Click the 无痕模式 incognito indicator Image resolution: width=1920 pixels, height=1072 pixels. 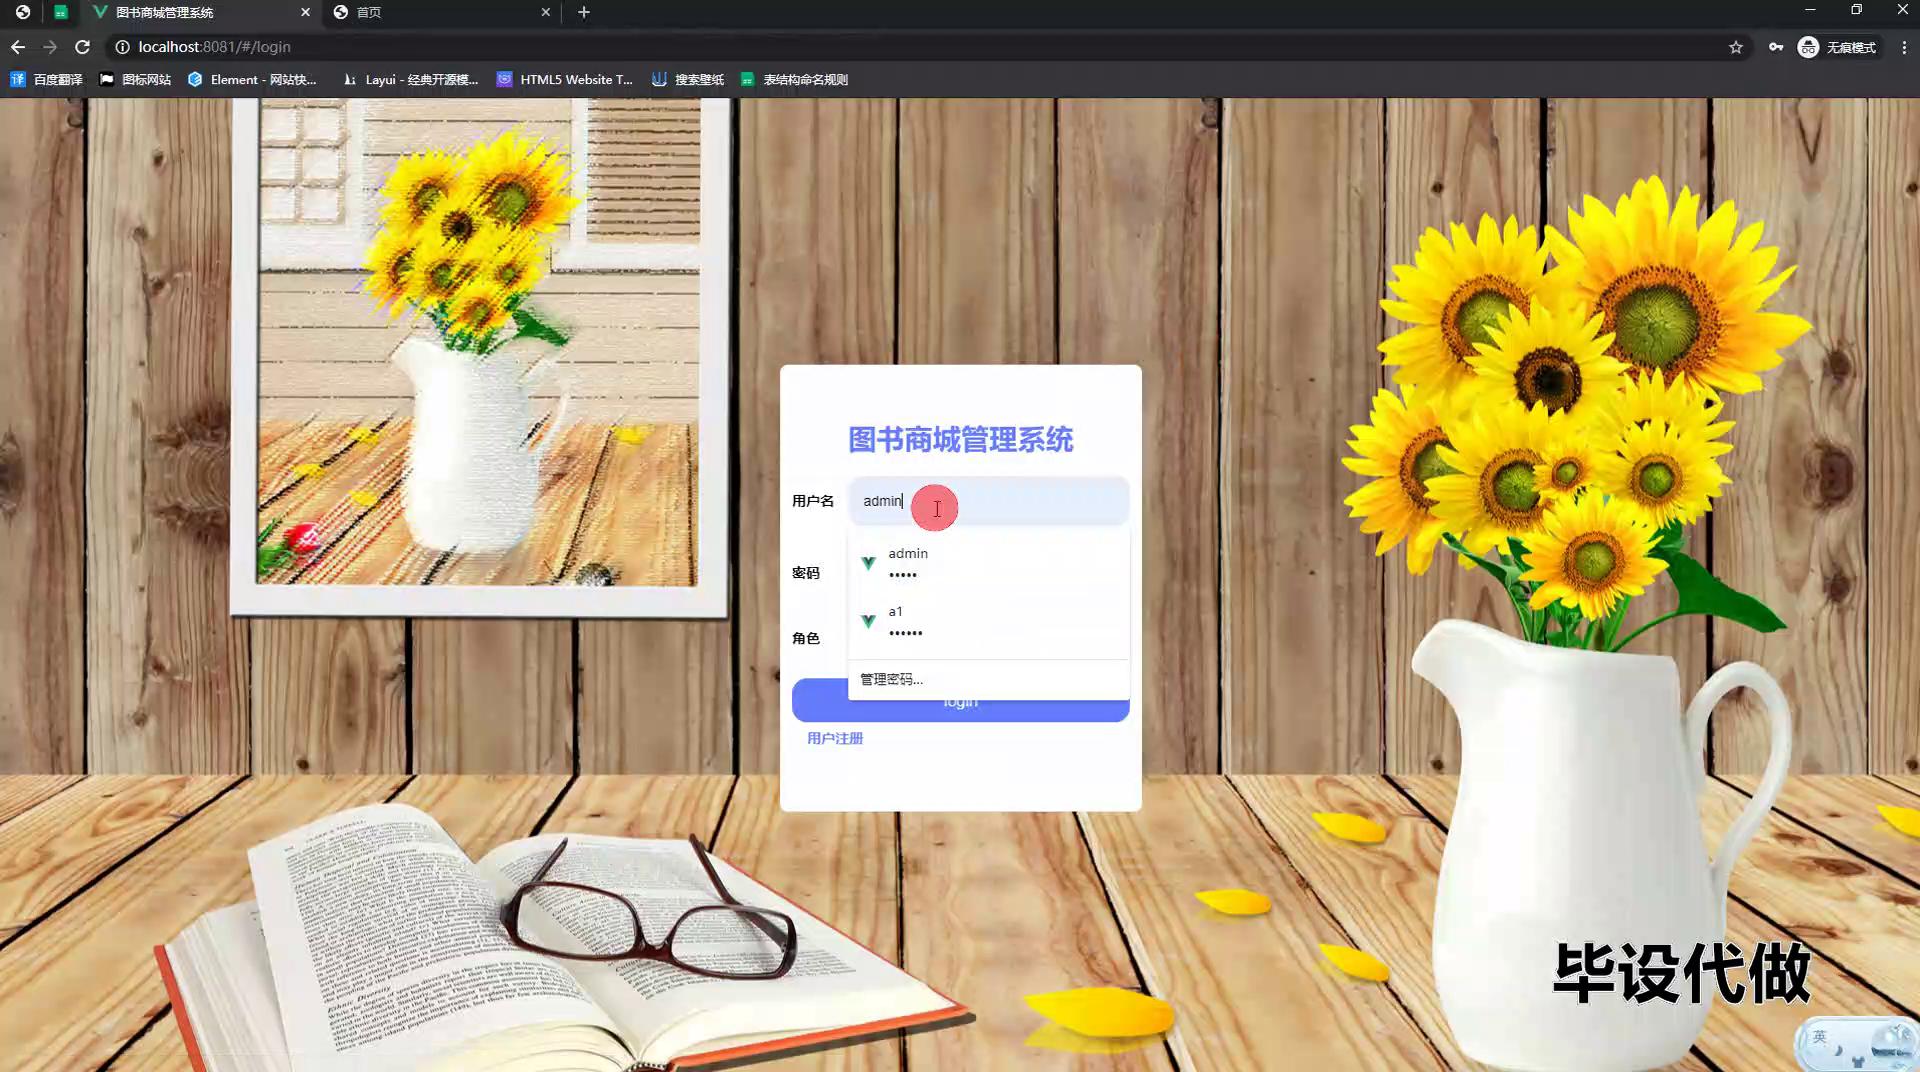pos(1837,47)
